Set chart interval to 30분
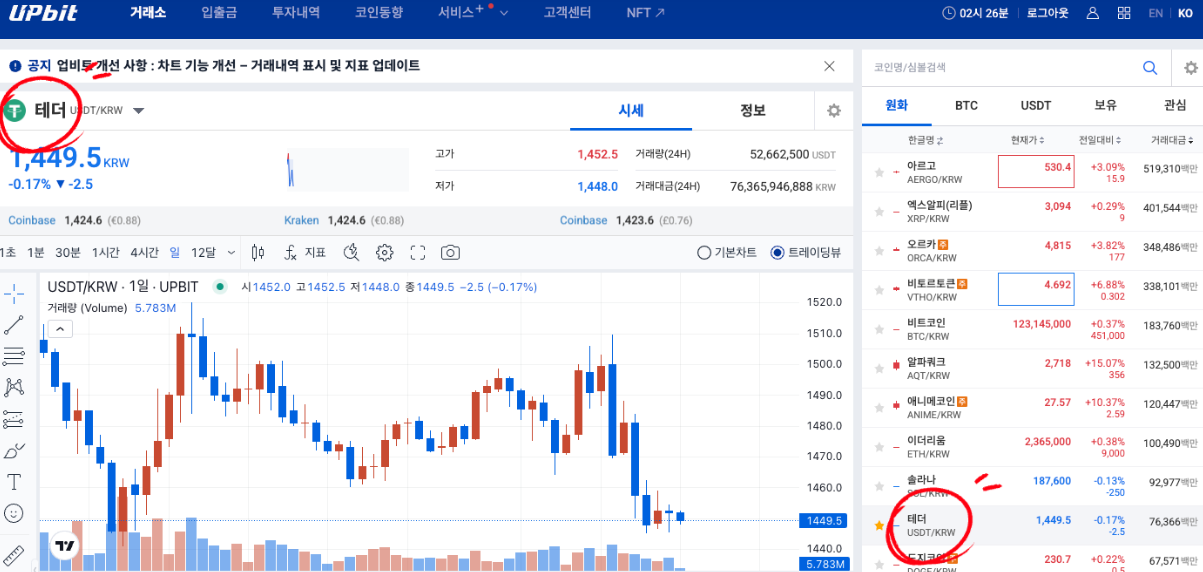 coord(68,253)
